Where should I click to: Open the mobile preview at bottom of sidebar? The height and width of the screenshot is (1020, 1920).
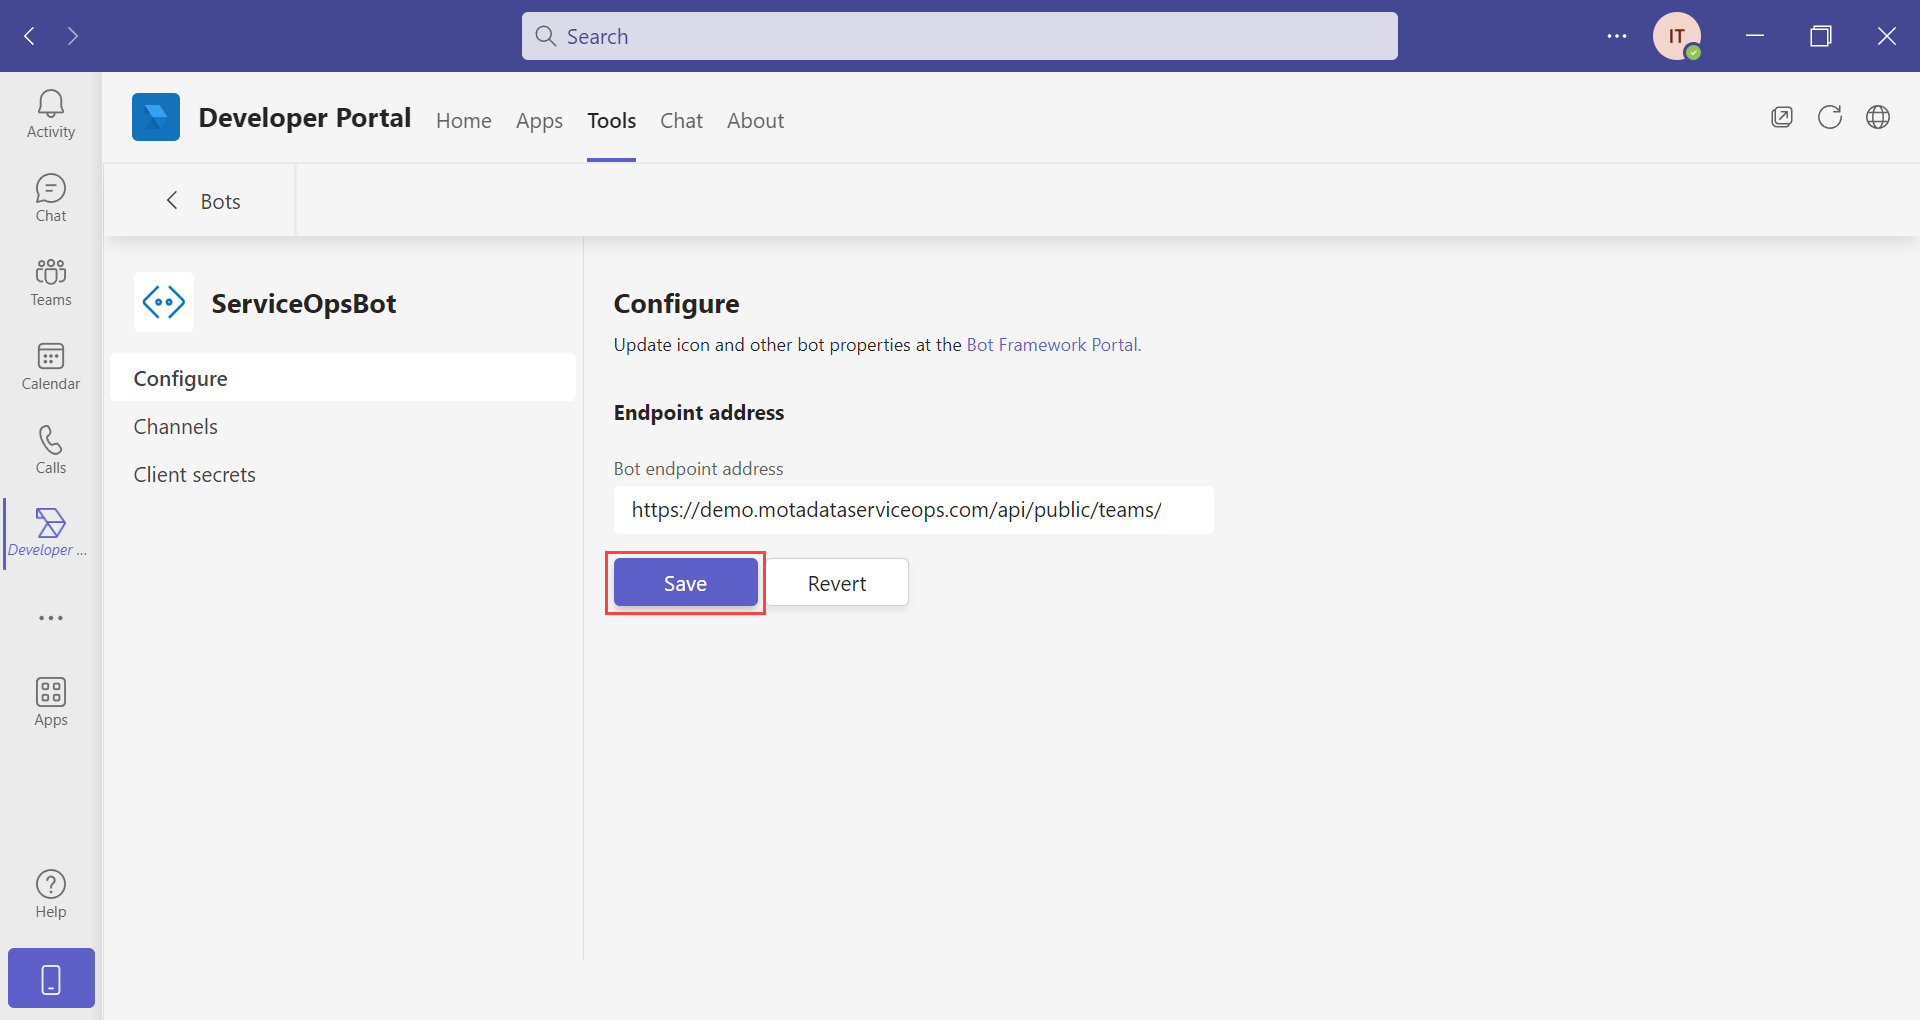pyautogui.click(x=50, y=977)
